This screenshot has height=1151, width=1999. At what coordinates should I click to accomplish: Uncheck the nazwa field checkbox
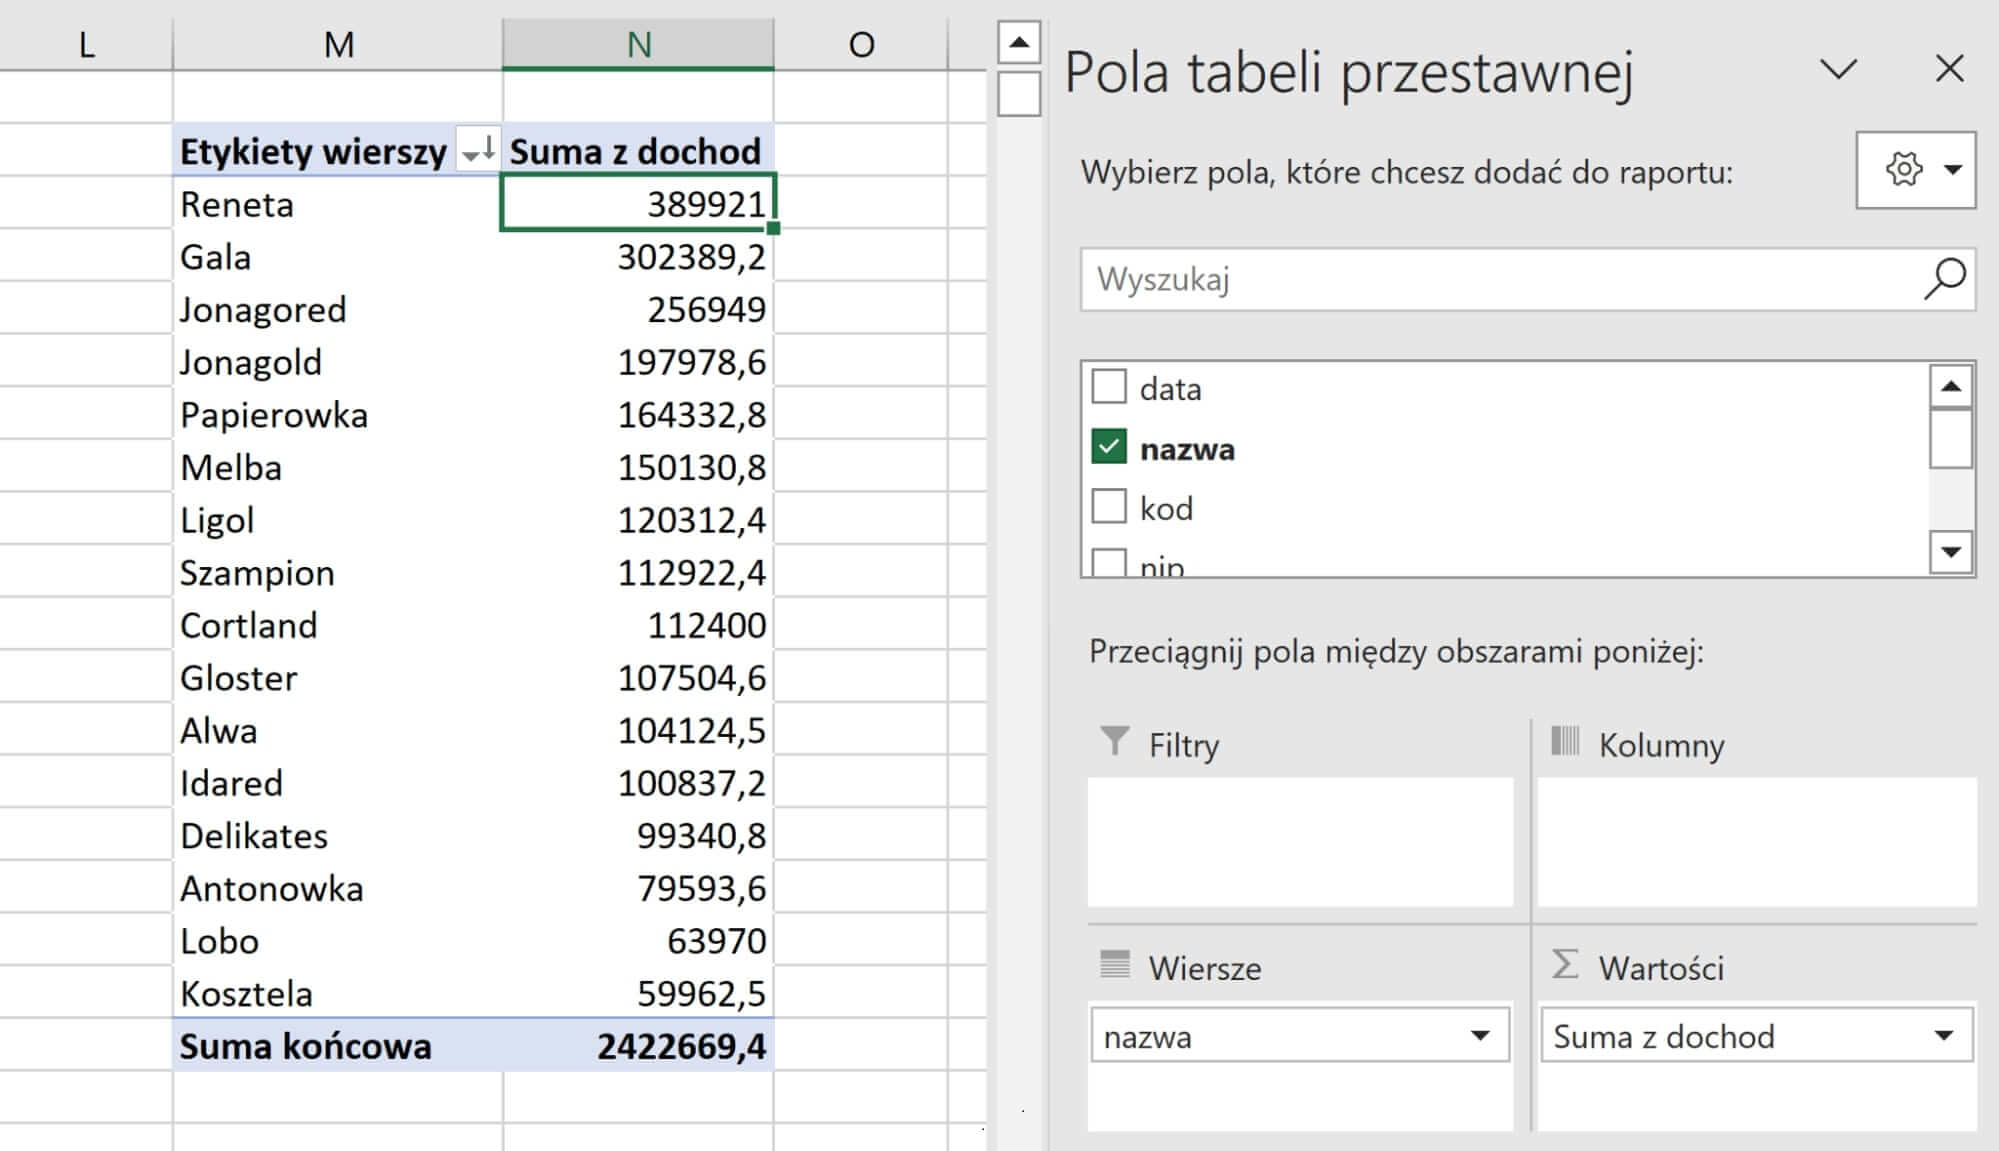[1109, 447]
